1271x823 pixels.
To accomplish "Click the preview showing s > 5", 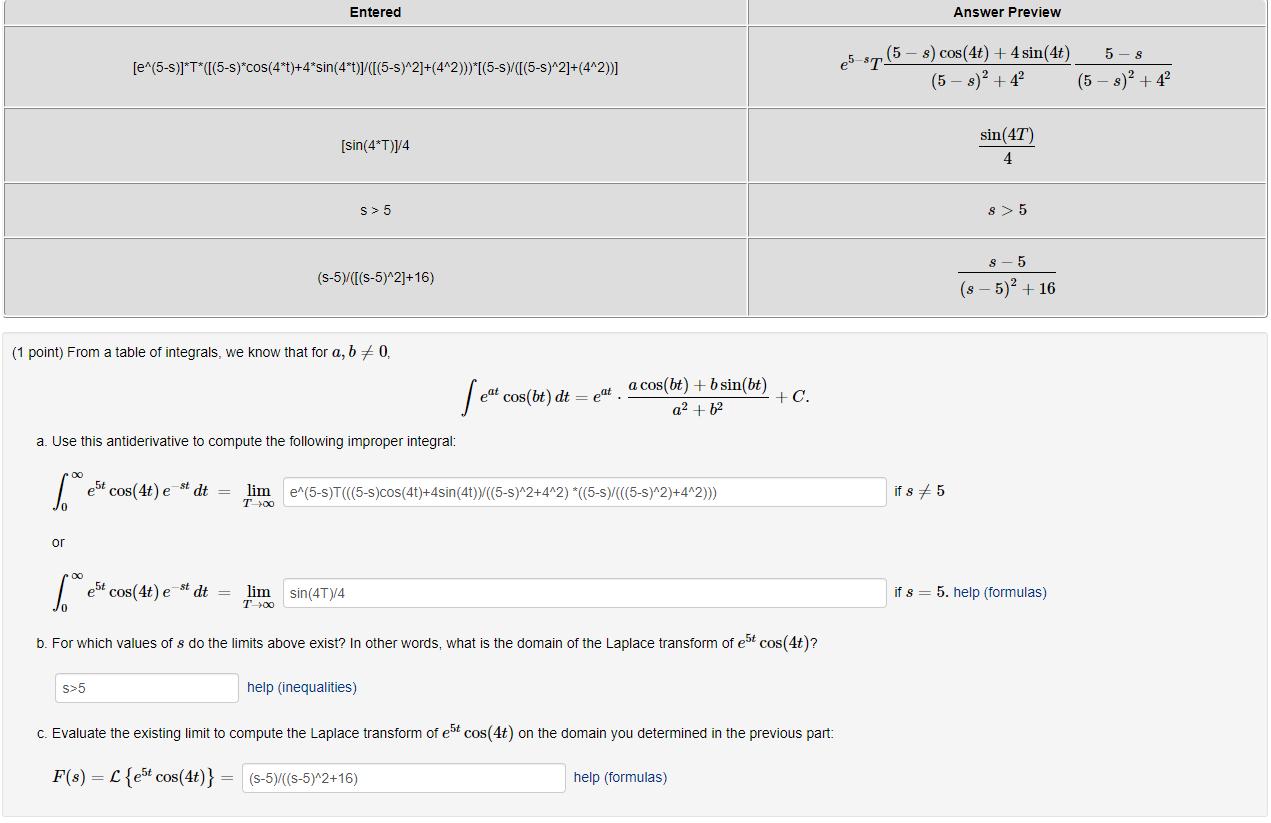I will (1006, 210).
